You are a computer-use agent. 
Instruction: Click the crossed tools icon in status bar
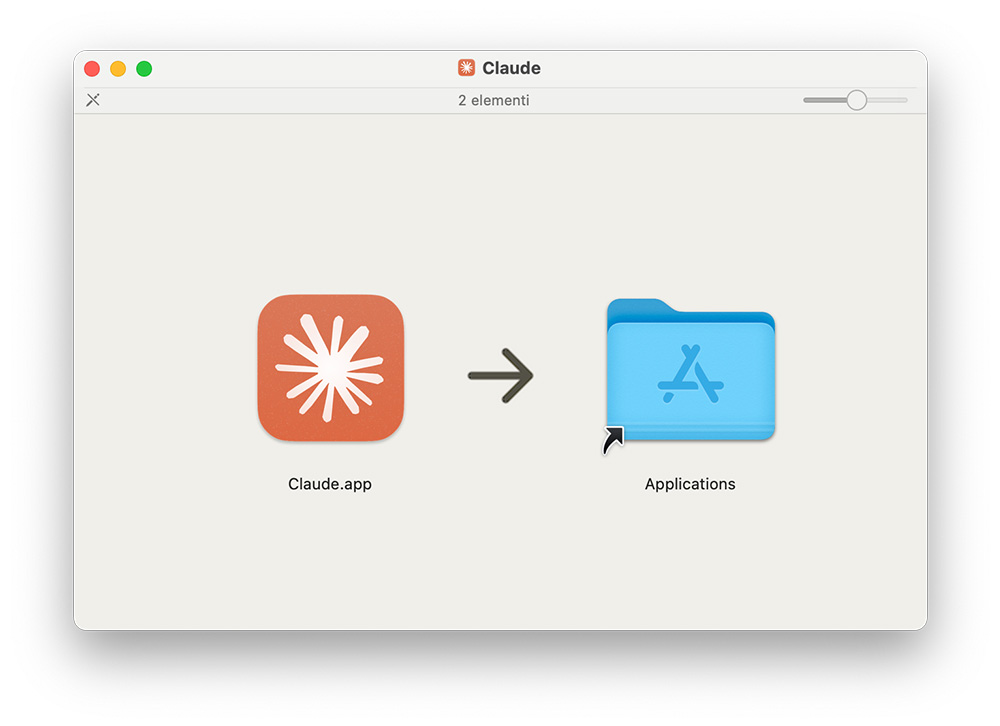coord(93,100)
